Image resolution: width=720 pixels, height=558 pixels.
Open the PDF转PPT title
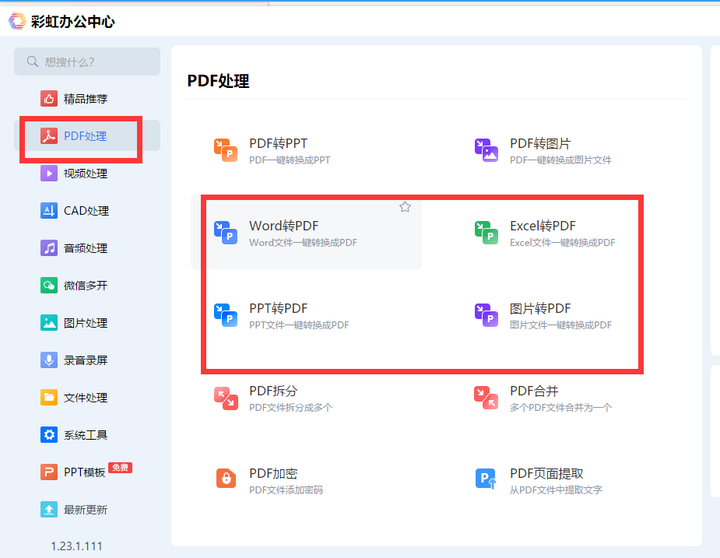tap(278, 143)
